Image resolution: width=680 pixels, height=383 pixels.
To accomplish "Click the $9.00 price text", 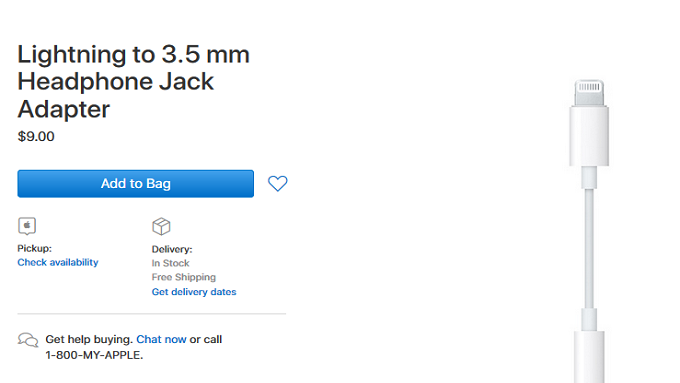I will click(x=36, y=137).
